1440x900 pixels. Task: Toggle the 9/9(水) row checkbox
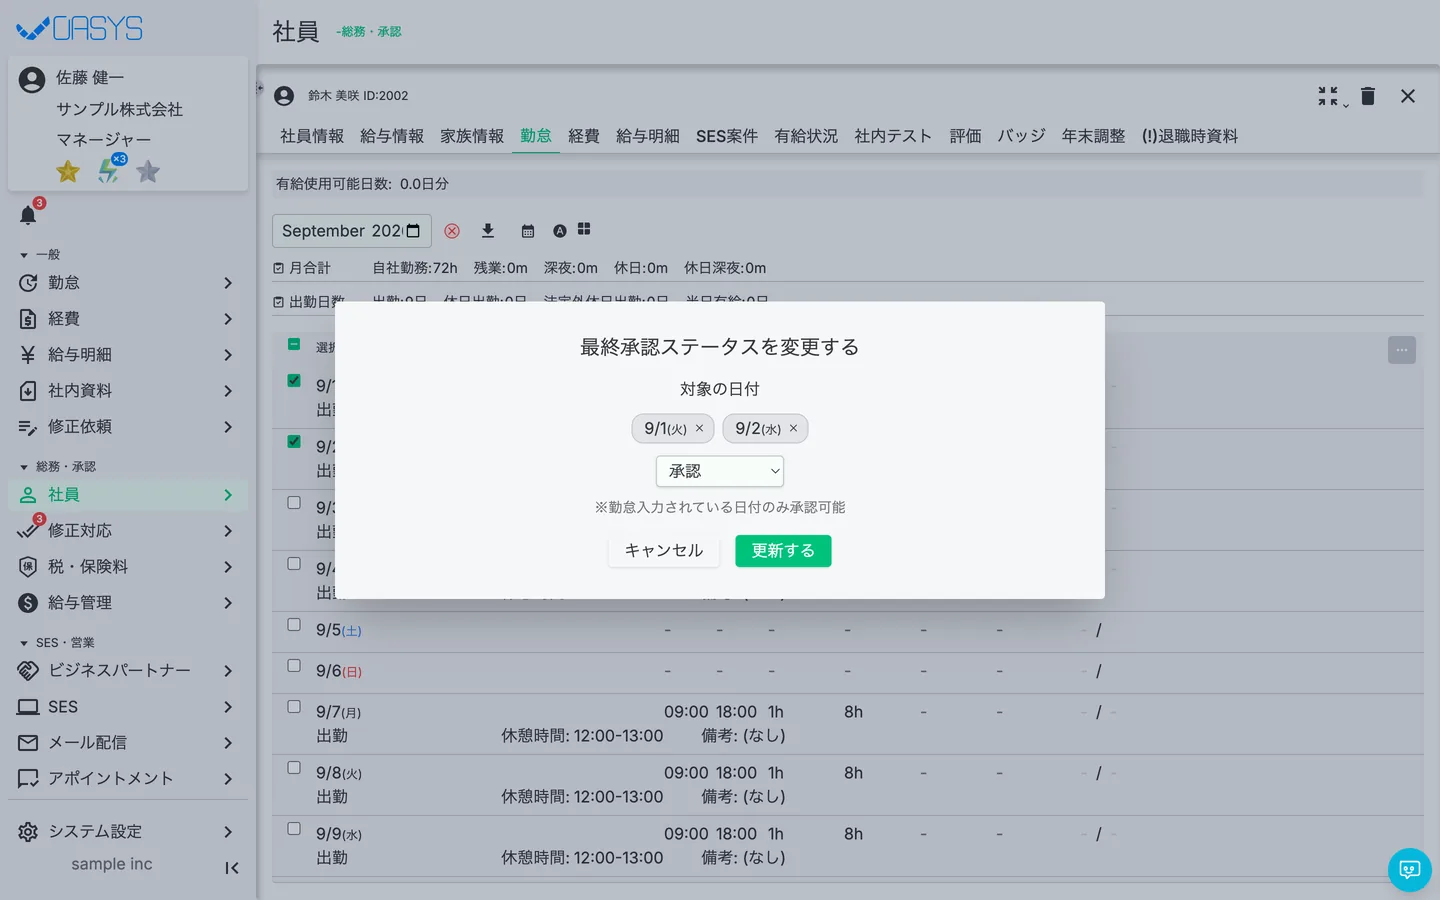(x=294, y=829)
